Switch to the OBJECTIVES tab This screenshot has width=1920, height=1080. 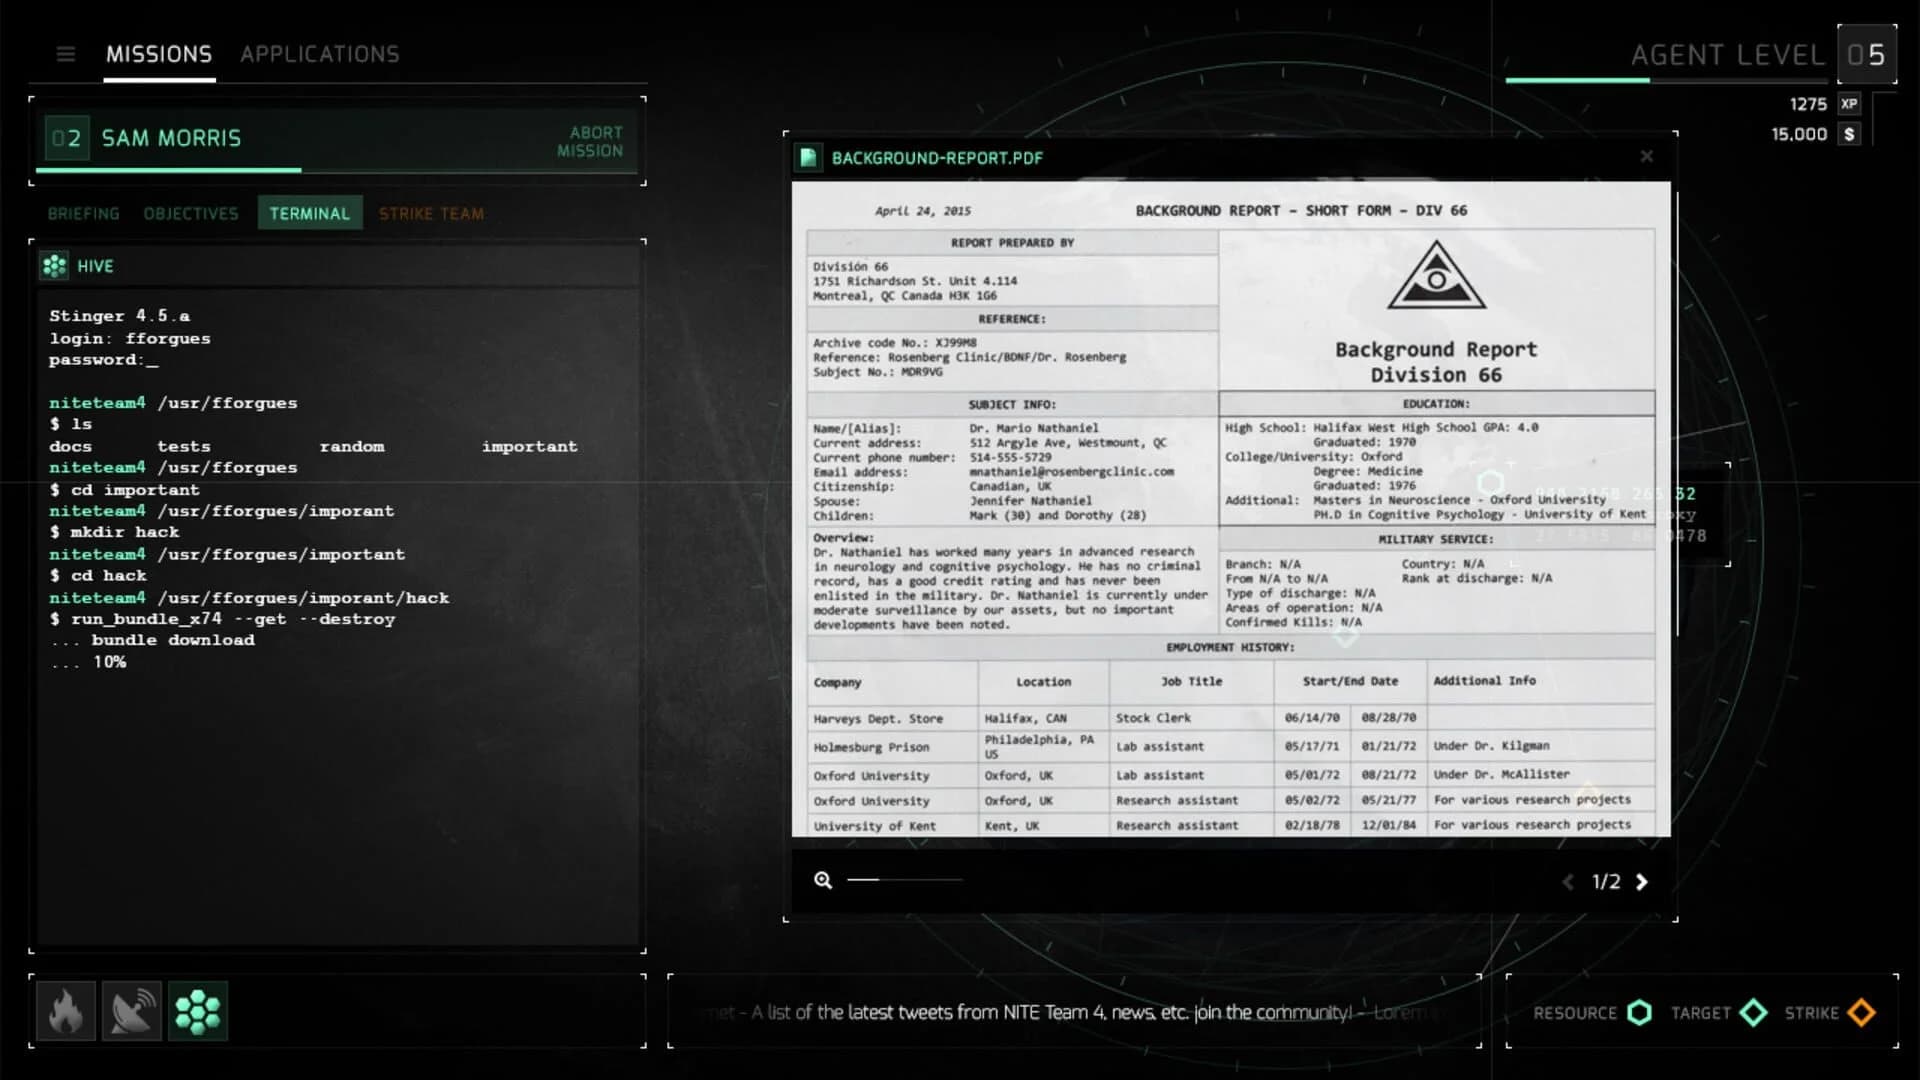click(x=190, y=212)
